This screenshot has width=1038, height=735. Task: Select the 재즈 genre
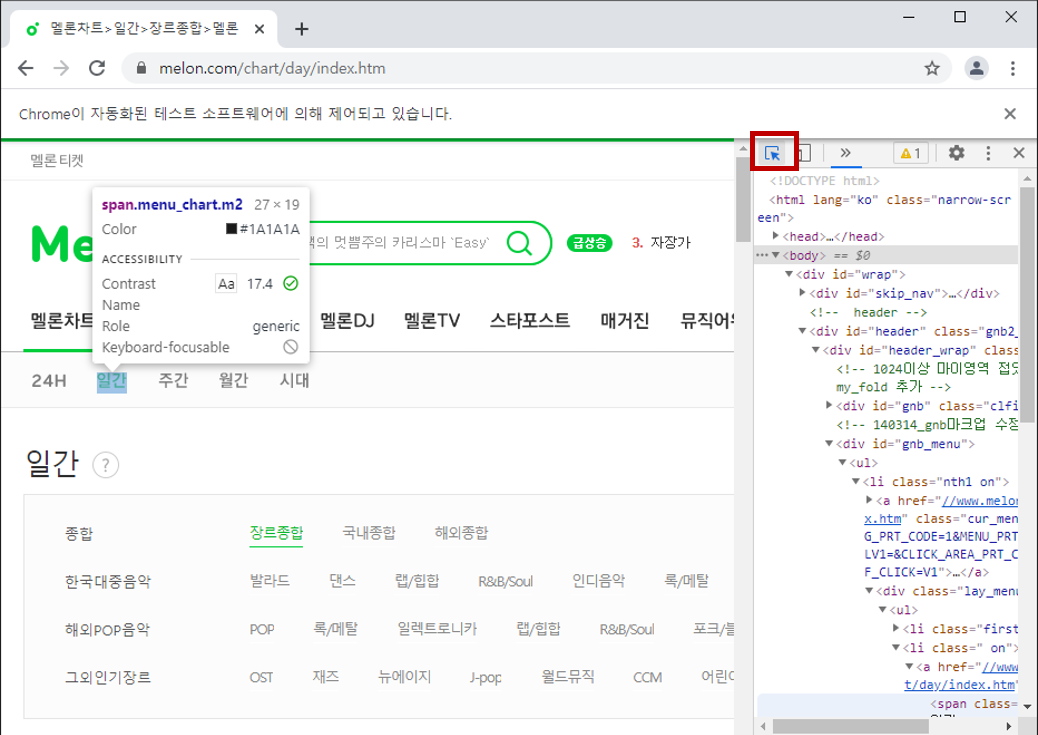pyautogui.click(x=326, y=677)
